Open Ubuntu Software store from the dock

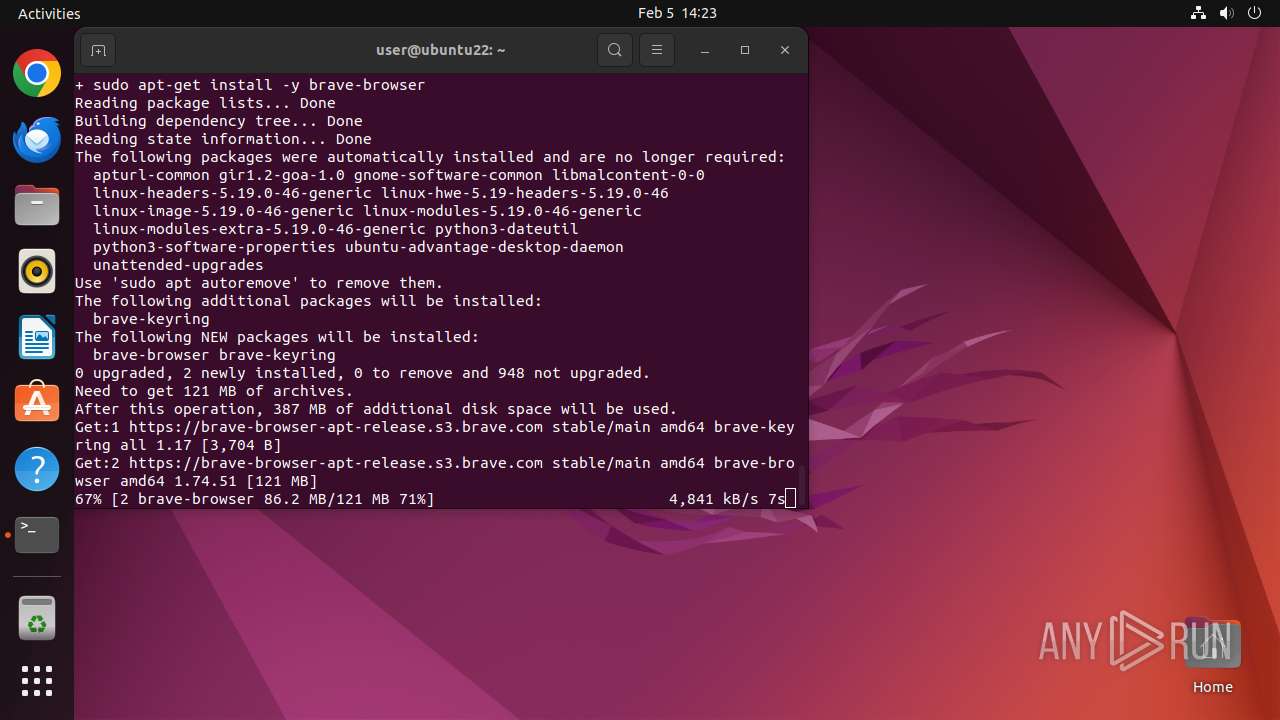37,402
